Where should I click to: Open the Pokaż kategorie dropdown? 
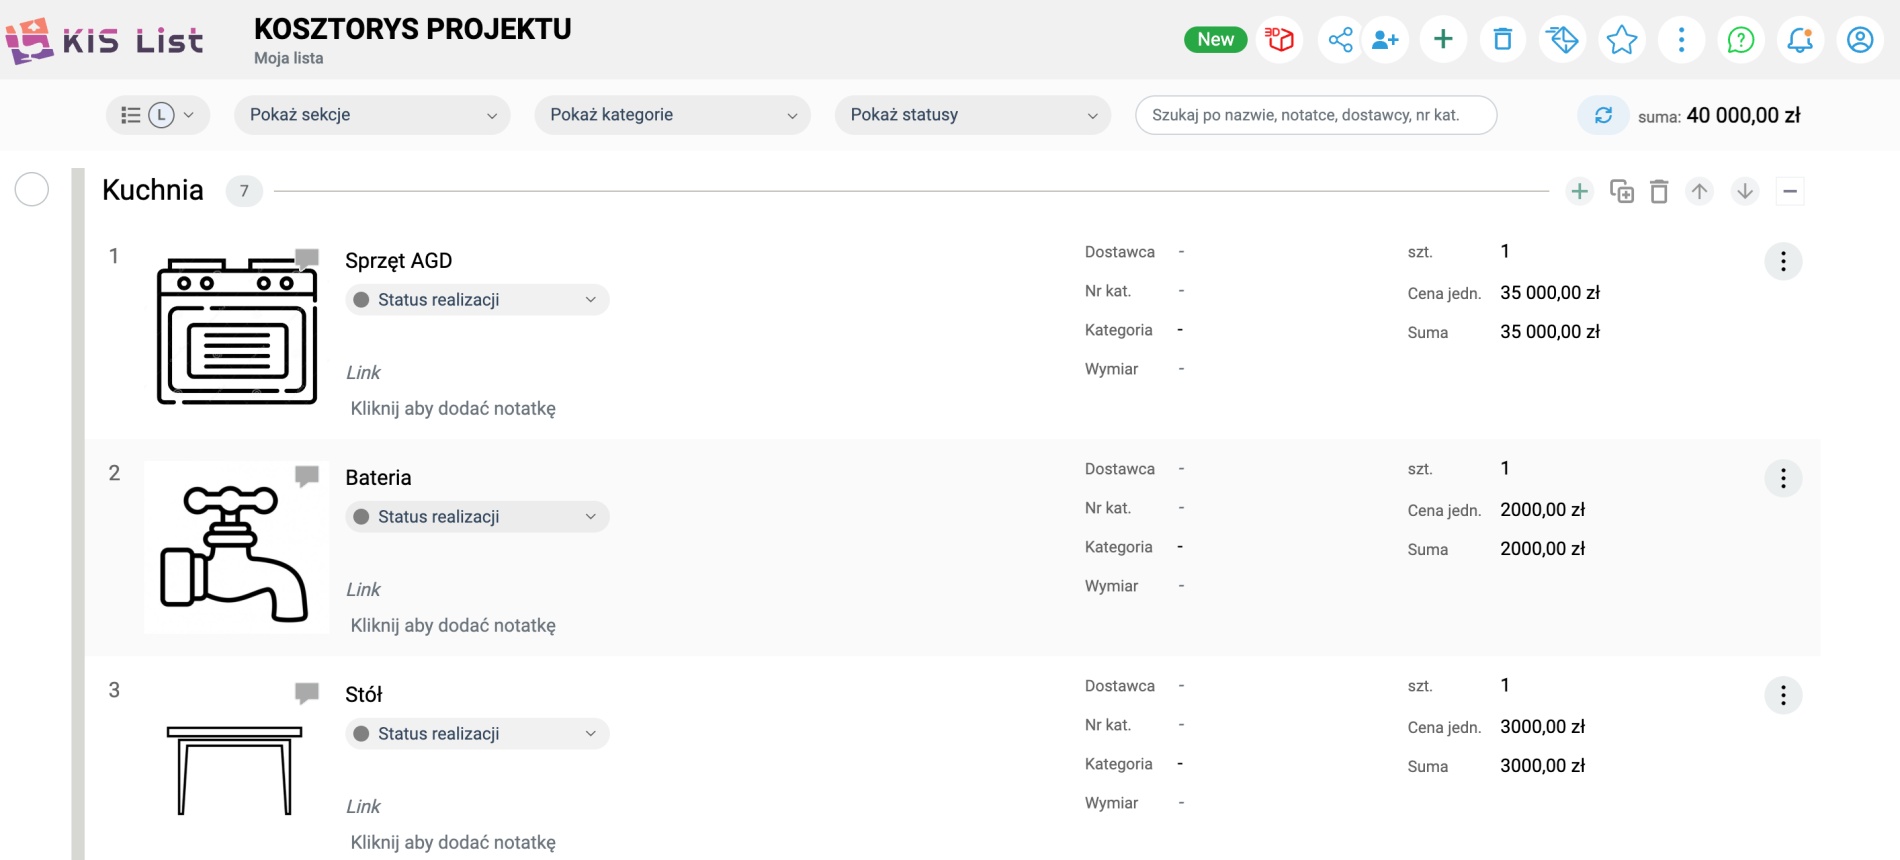pyautogui.click(x=672, y=115)
